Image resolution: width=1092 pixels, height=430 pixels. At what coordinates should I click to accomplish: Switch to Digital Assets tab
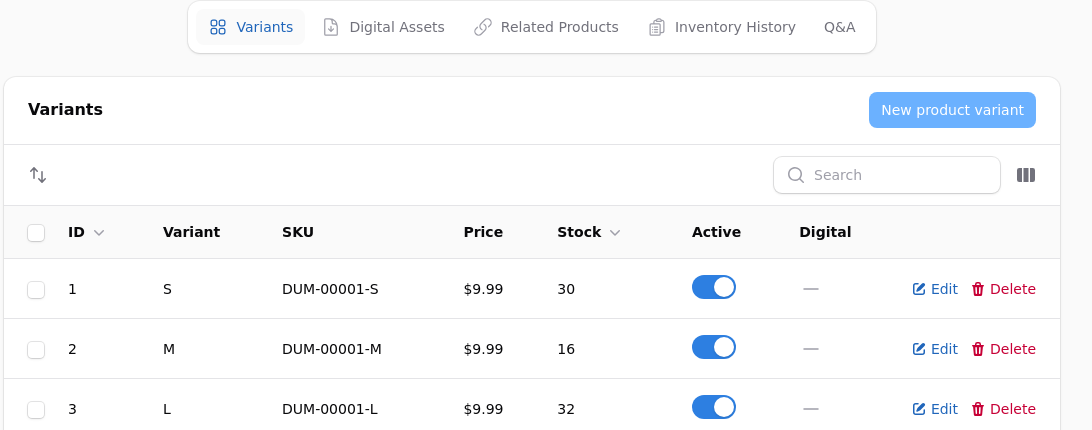coord(384,27)
